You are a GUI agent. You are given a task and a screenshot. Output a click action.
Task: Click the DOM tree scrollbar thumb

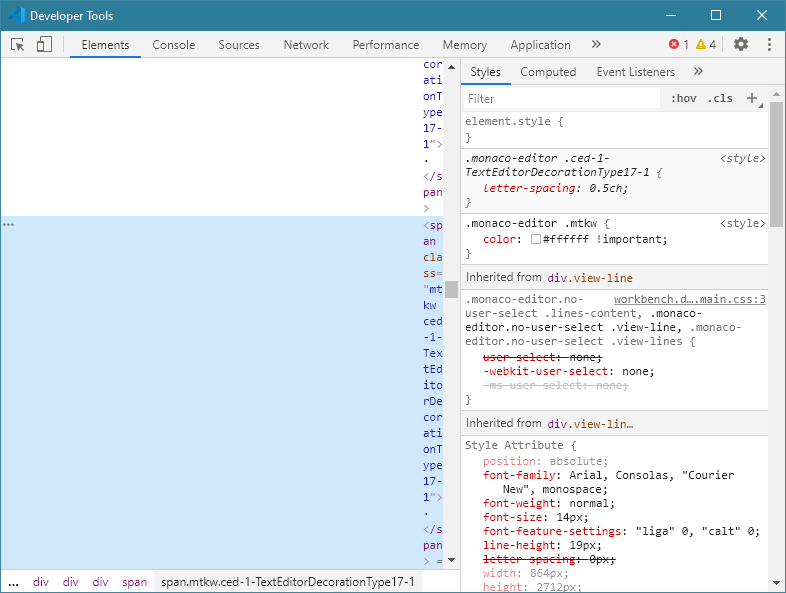(451, 289)
